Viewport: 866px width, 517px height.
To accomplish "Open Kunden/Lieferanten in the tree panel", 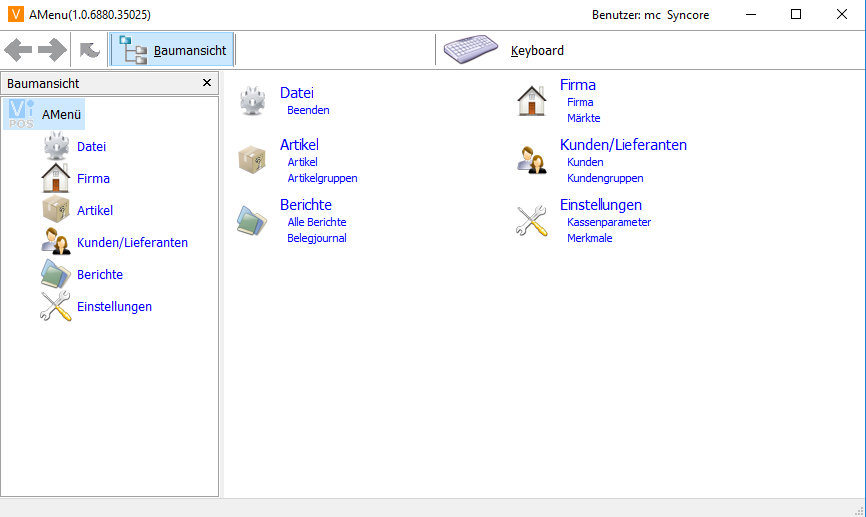I will pyautogui.click(x=132, y=242).
